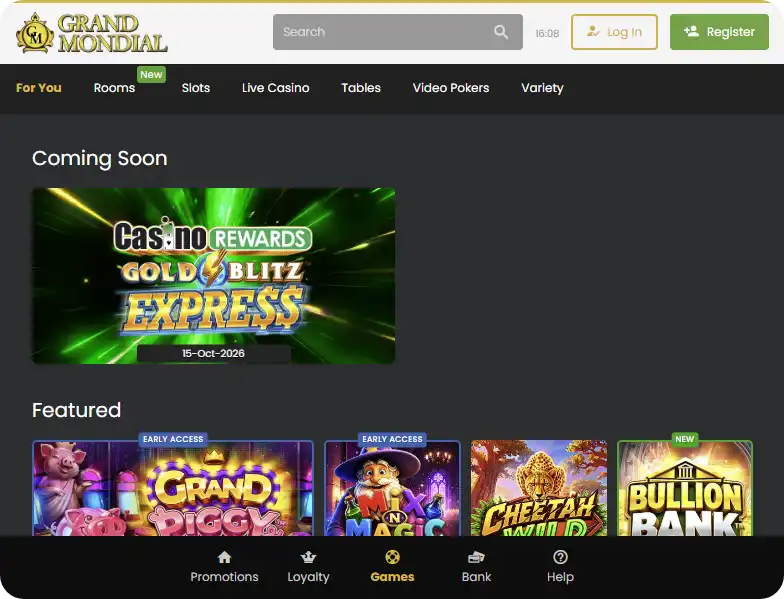
Task: Click the Grand Mondial wordmark text
Action: (x=112, y=34)
